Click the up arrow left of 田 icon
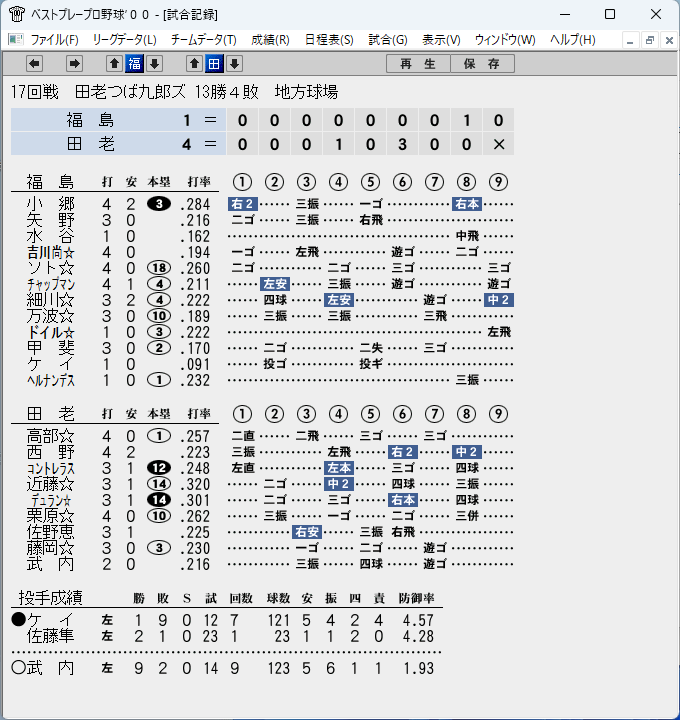The height and width of the screenshot is (720, 680). (194, 64)
